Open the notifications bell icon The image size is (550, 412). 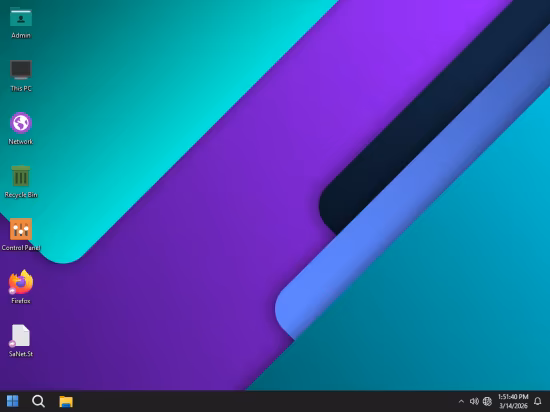[x=537, y=401]
